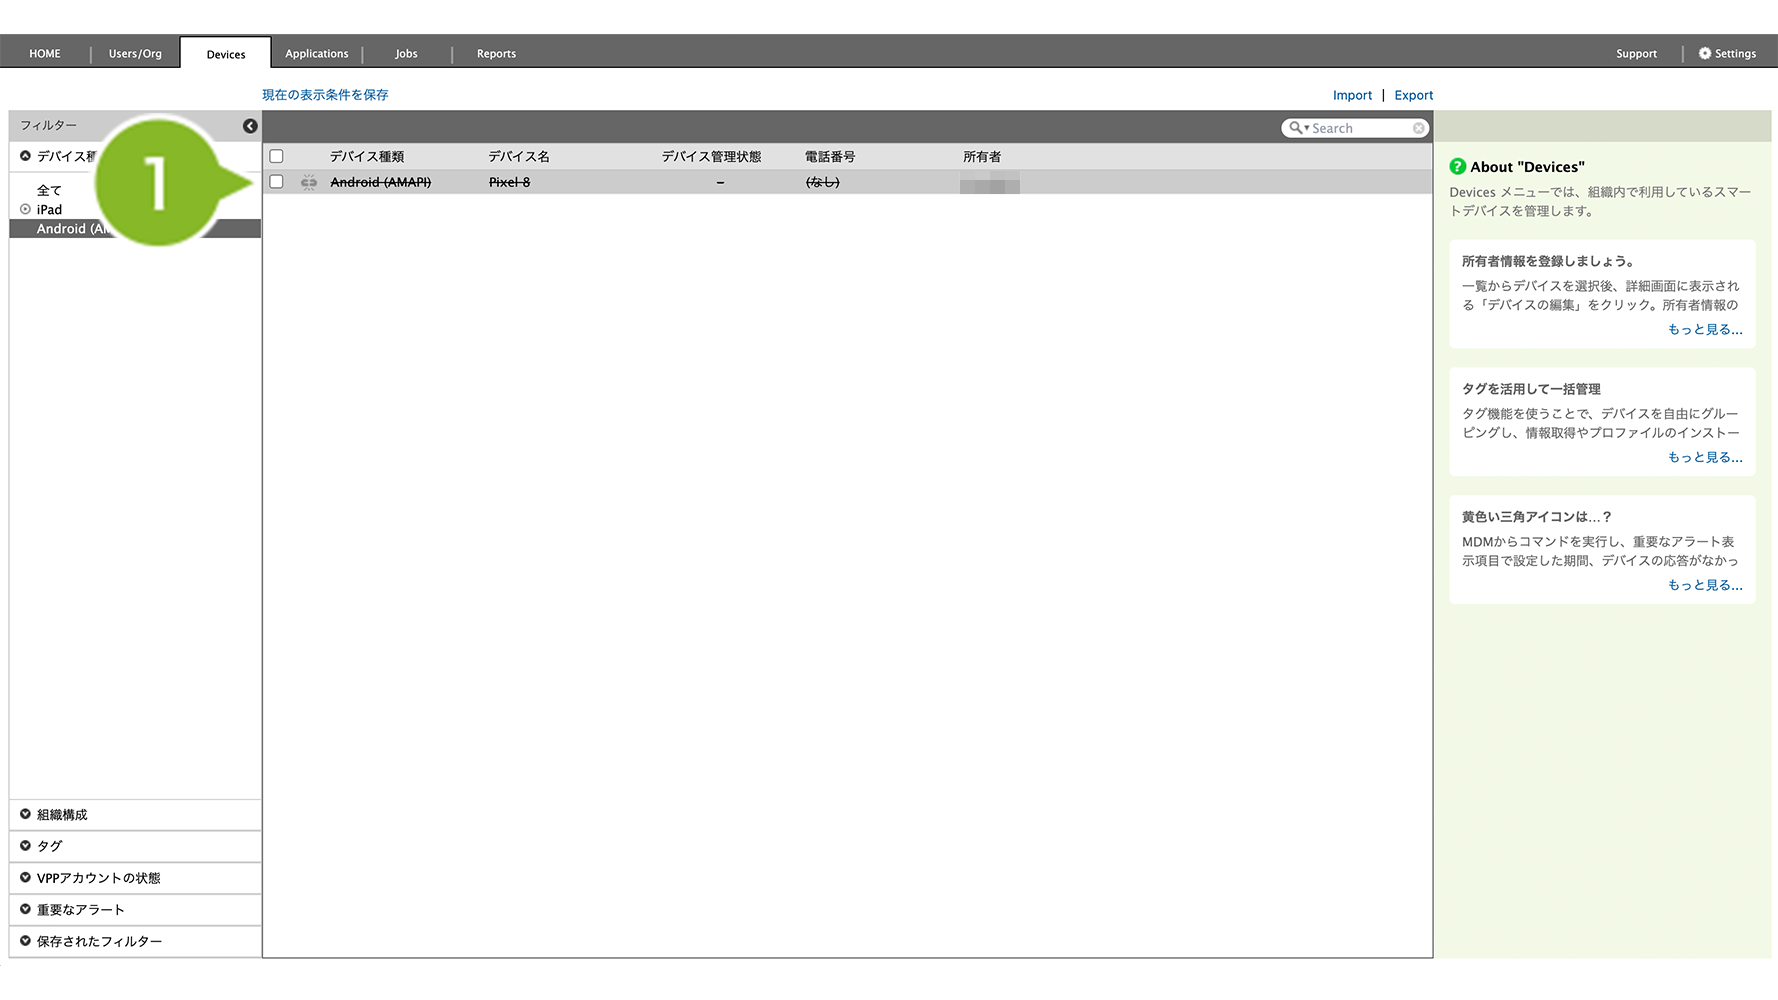Click the (なし) phone number cell
The image size is (1778, 1000).
(822, 182)
